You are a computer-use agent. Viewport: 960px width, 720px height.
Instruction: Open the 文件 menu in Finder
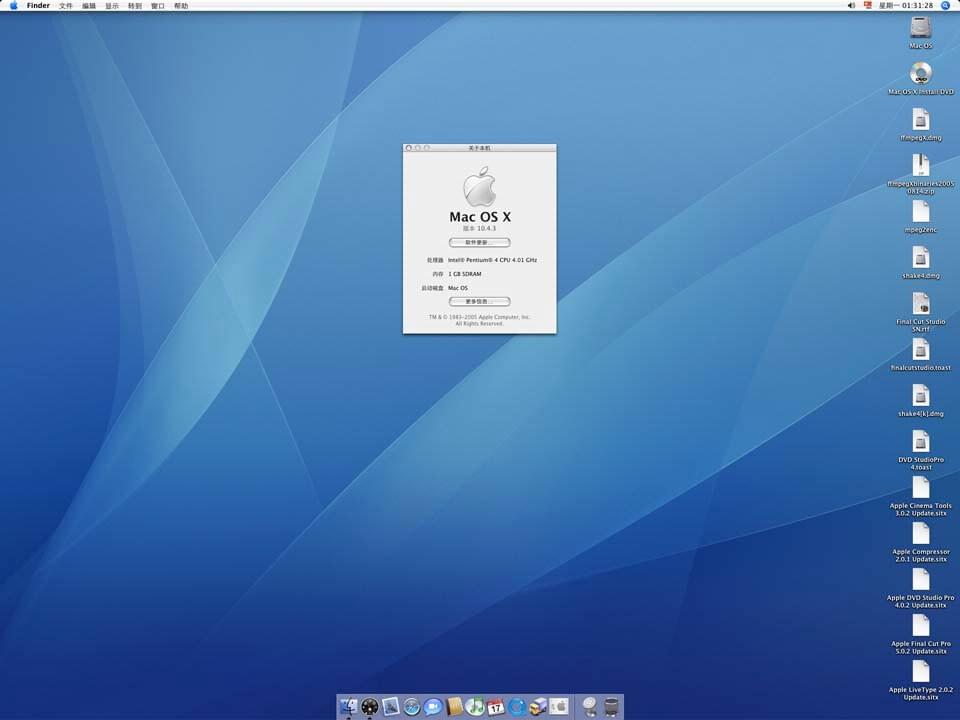pos(66,6)
